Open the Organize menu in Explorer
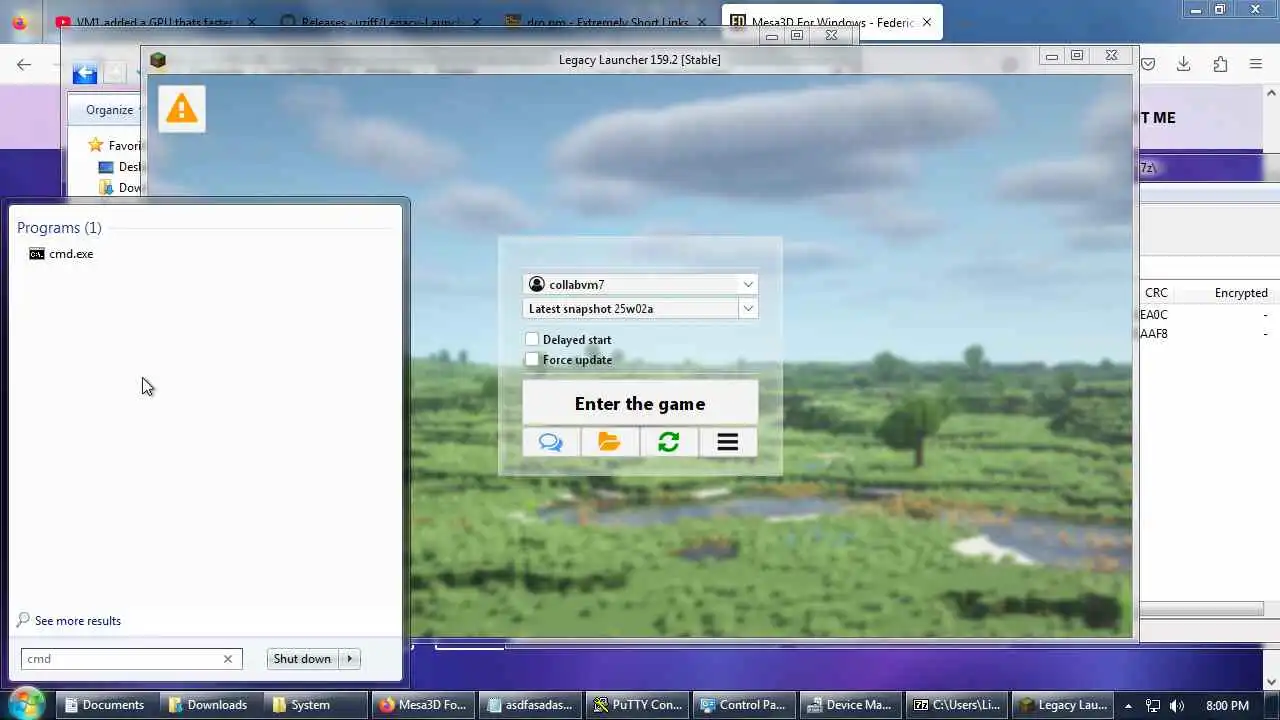The height and width of the screenshot is (720, 1280). point(109,110)
